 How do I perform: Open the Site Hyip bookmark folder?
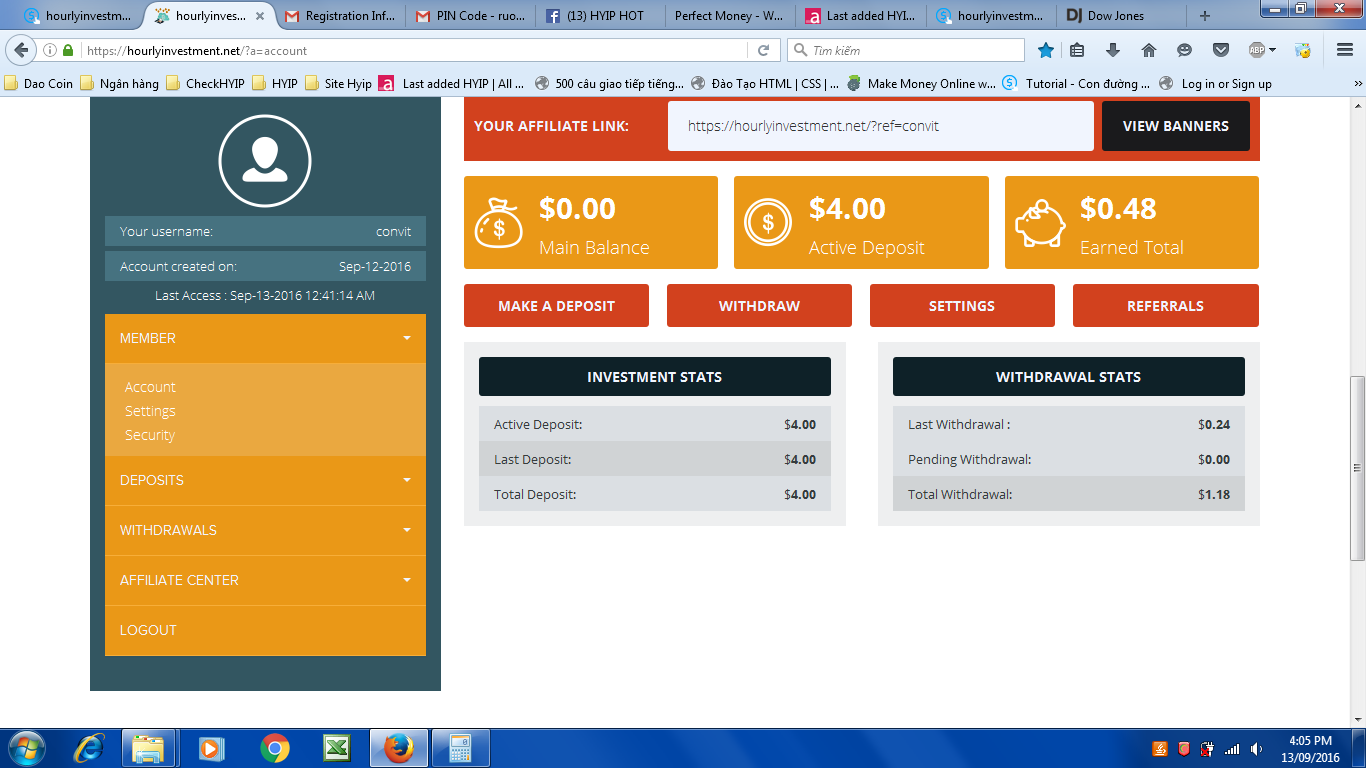[x=338, y=84]
